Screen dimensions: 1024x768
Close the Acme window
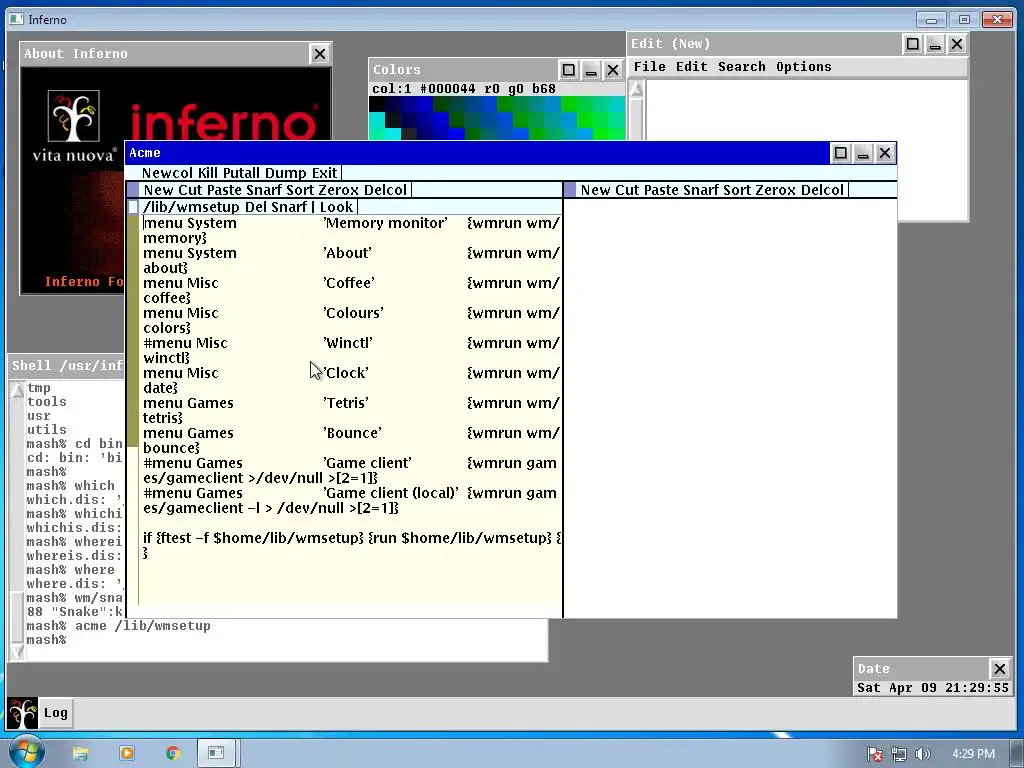(885, 153)
